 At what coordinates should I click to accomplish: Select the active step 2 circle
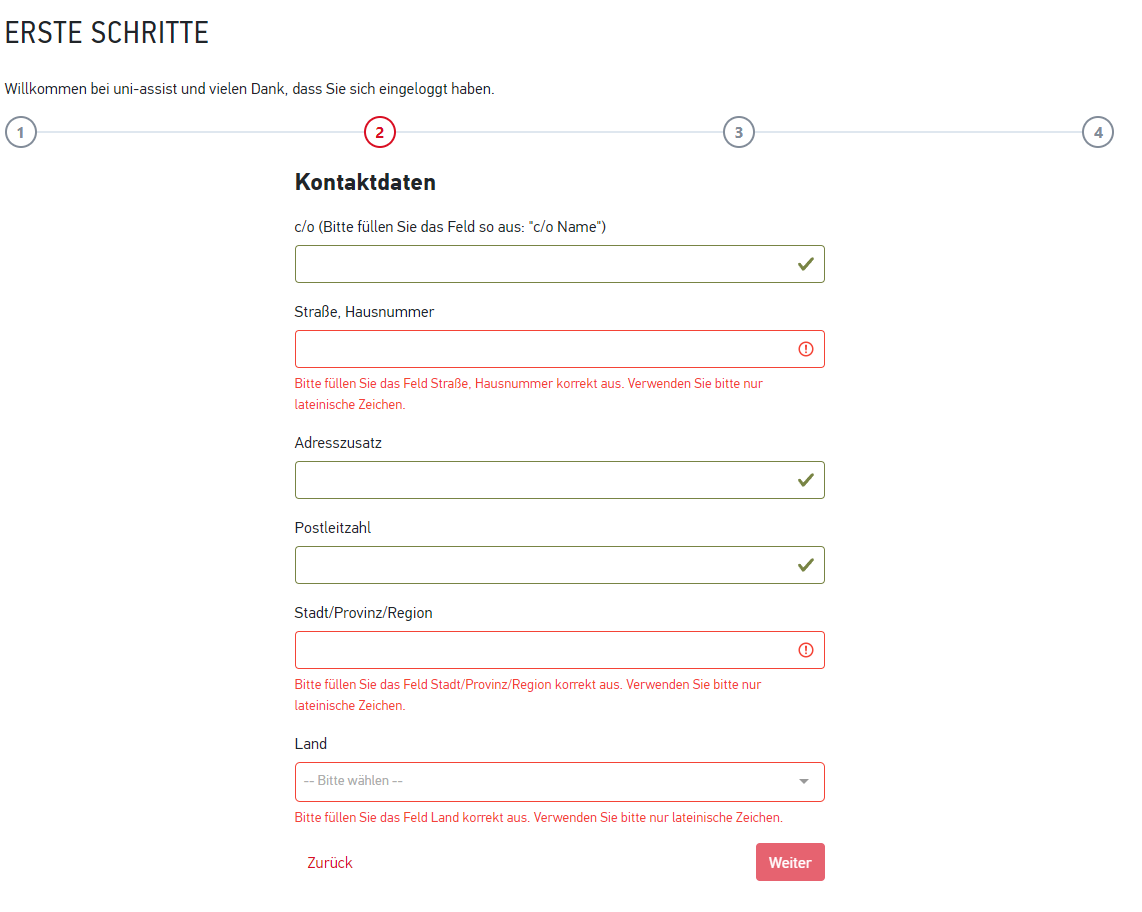(x=380, y=132)
